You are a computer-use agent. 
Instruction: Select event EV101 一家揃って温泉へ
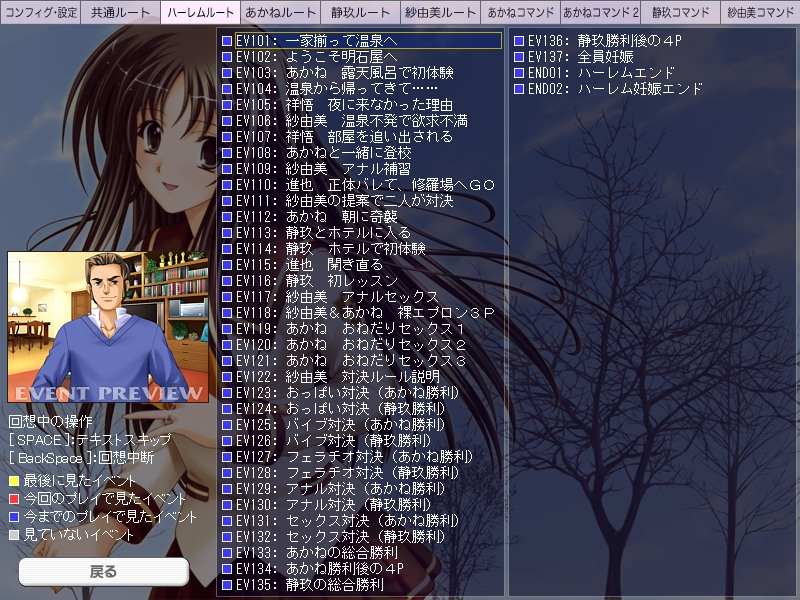(x=368, y=41)
